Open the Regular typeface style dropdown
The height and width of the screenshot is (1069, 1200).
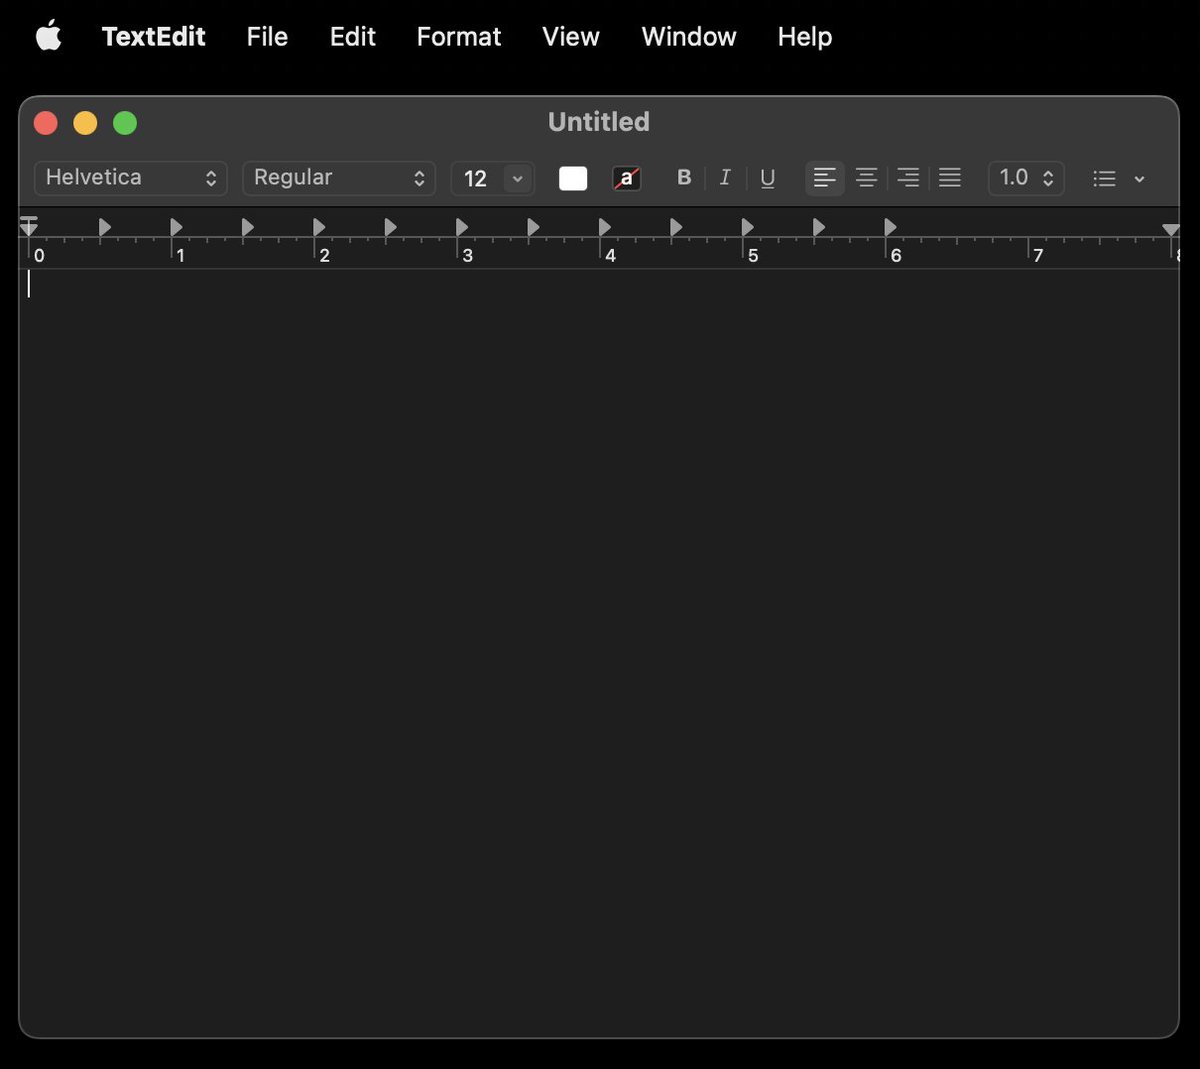point(339,178)
